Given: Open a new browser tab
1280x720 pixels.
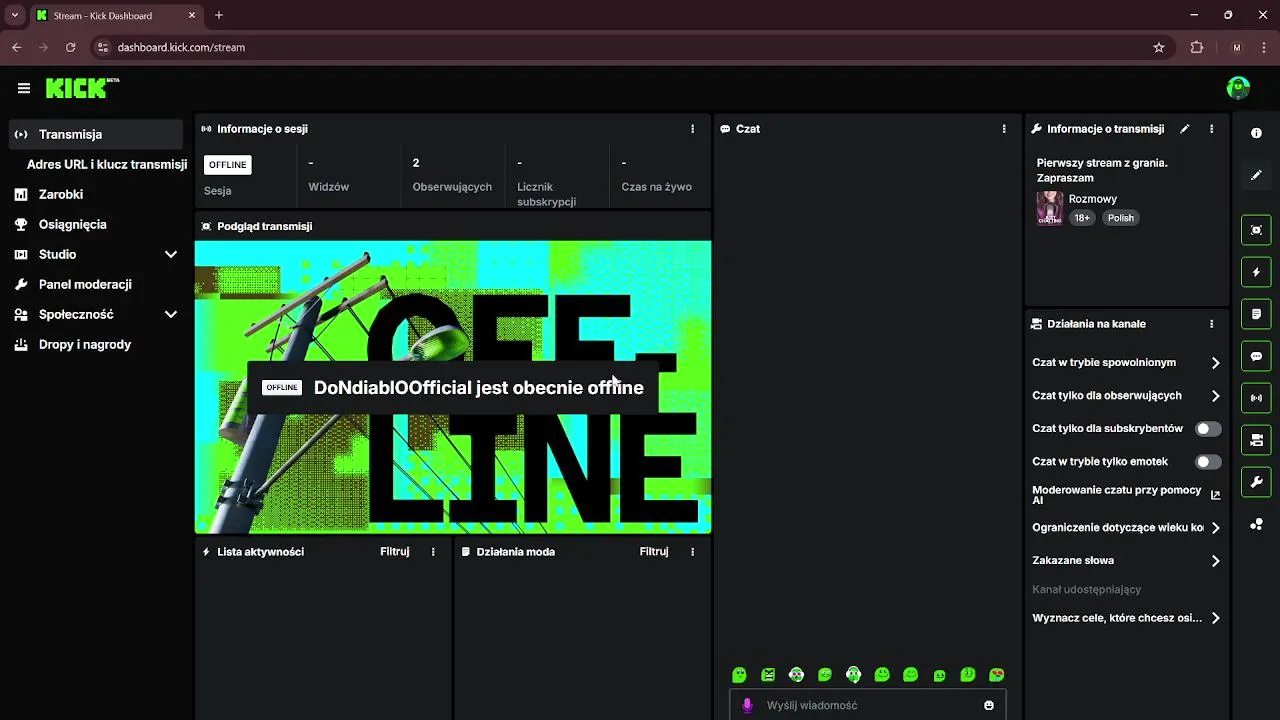Looking at the screenshot, I should click(219, 15).
